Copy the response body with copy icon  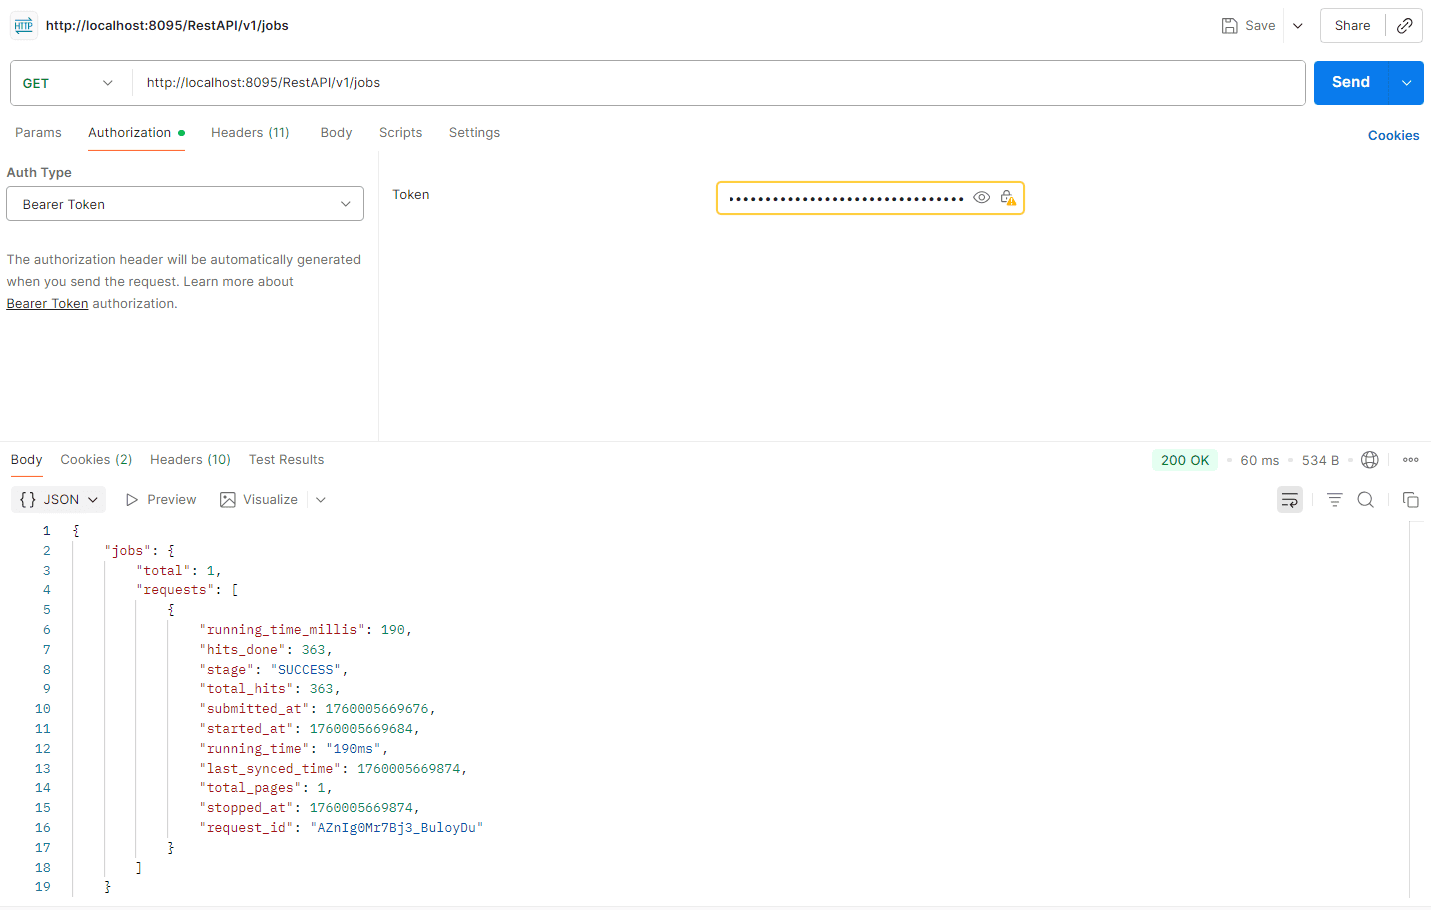(x=1410, y=499)
